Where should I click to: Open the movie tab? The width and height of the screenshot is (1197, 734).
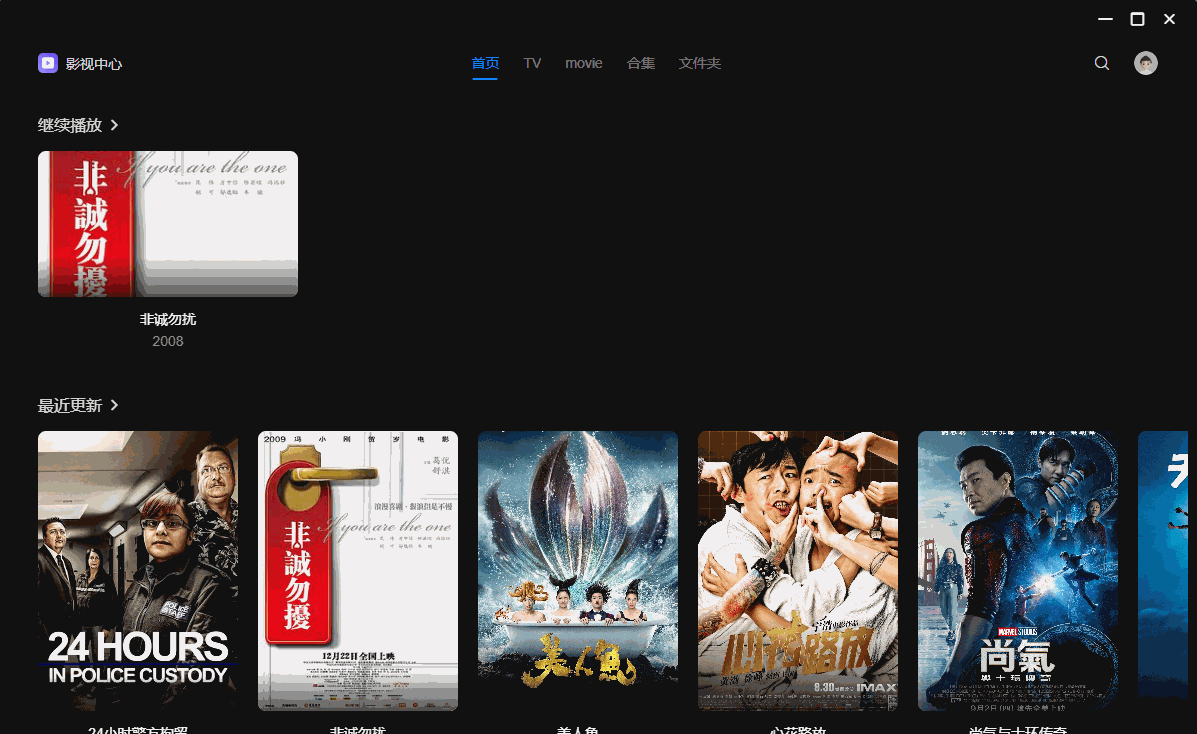pyautogui.click(x=584, y=63)
